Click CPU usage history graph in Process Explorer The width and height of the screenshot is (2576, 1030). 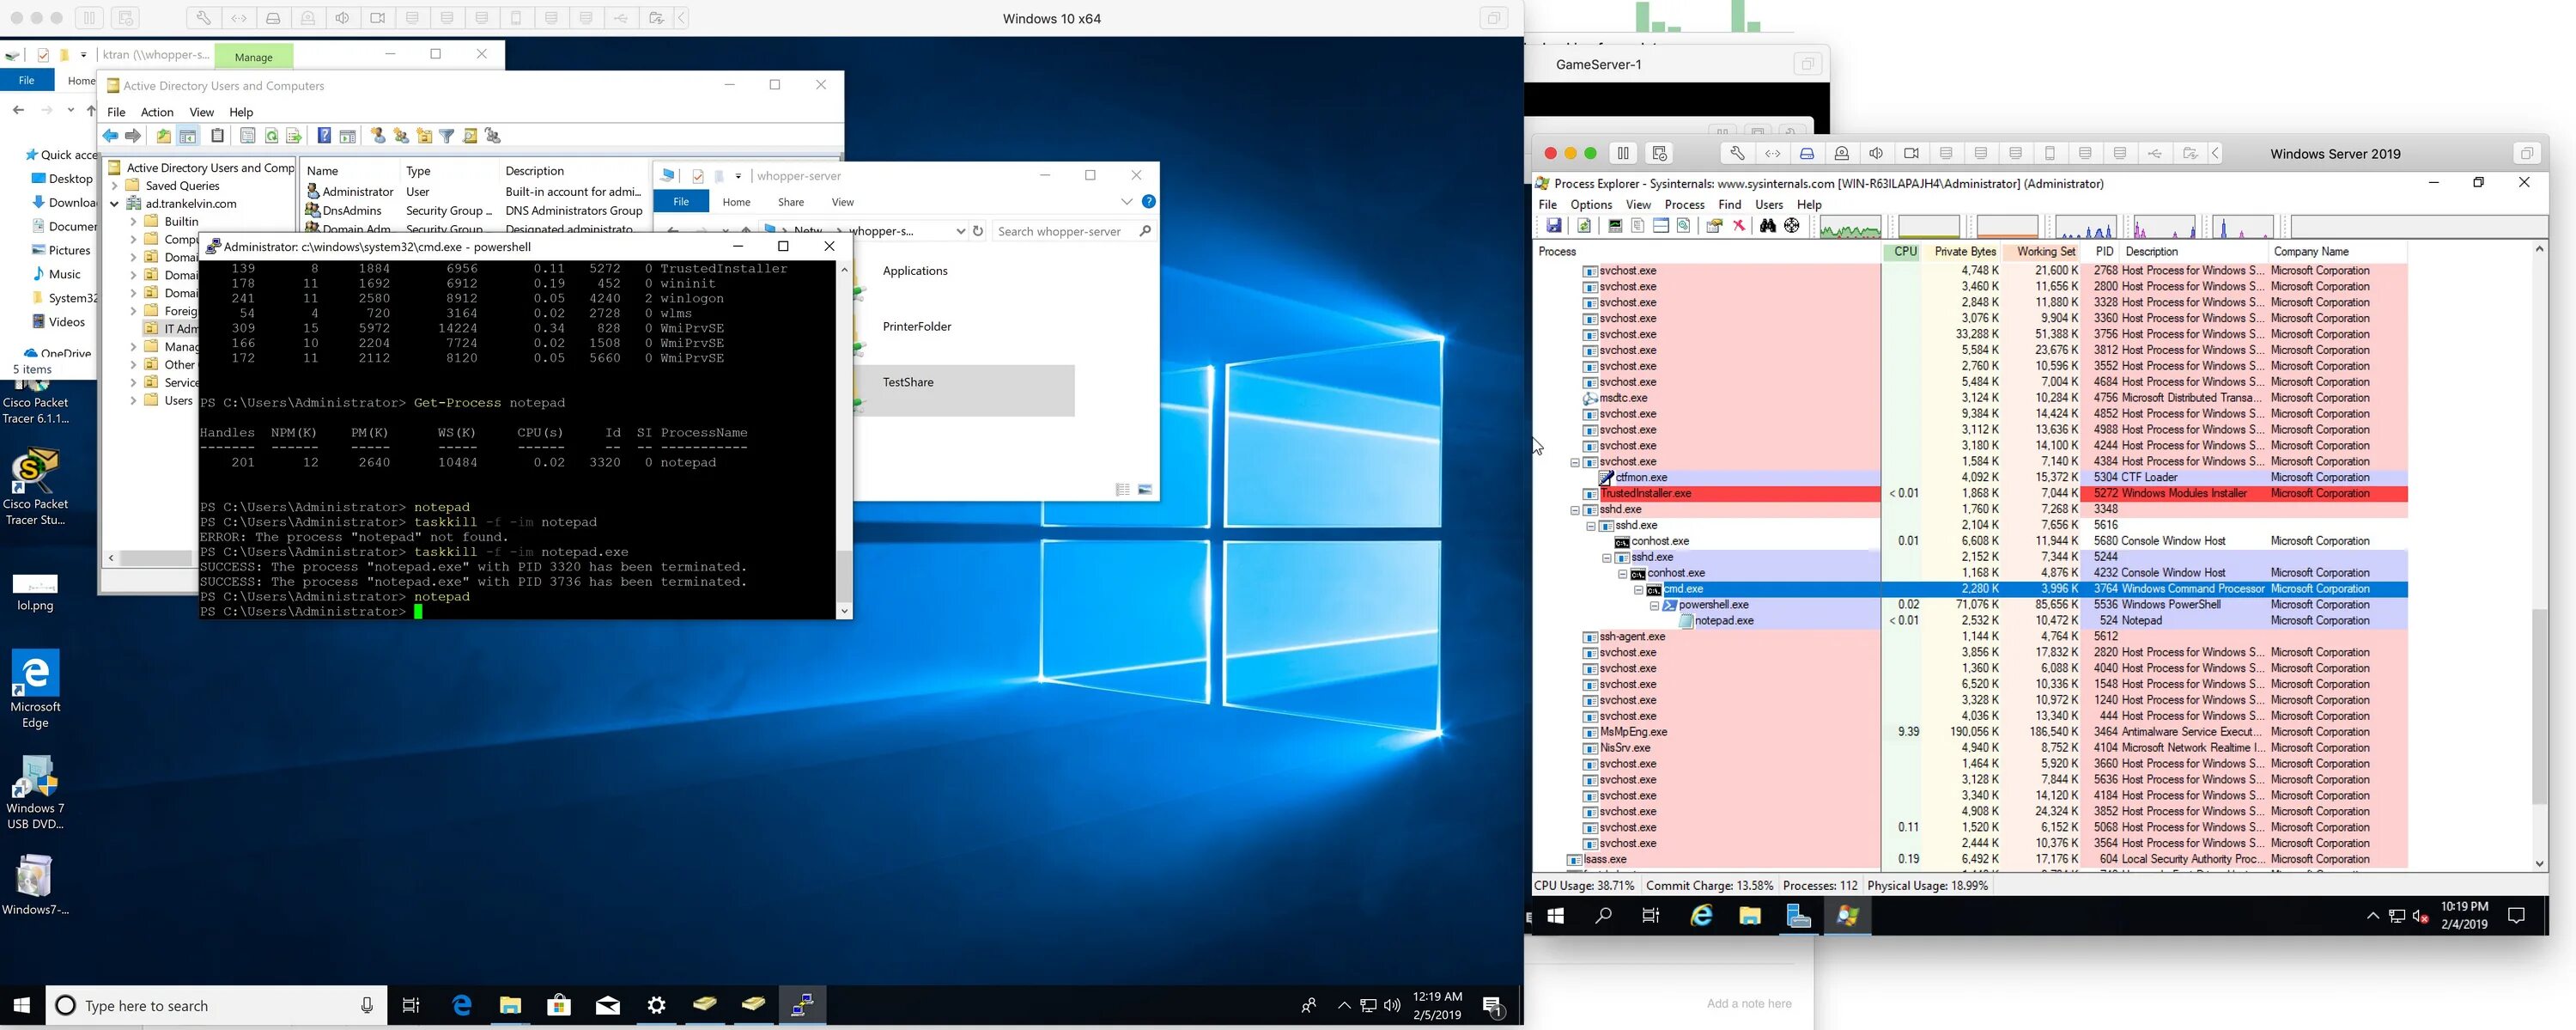click(x=1850, y=227)
